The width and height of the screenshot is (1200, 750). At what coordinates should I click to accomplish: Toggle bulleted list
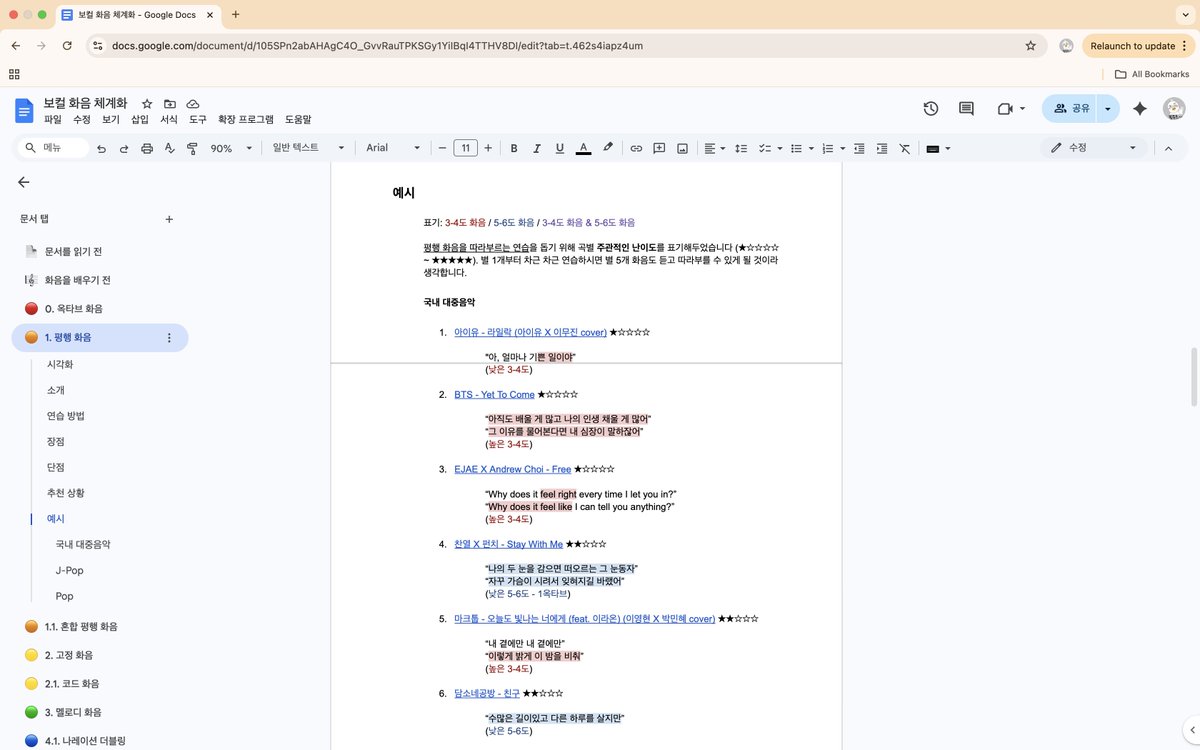tap(796, 148)
